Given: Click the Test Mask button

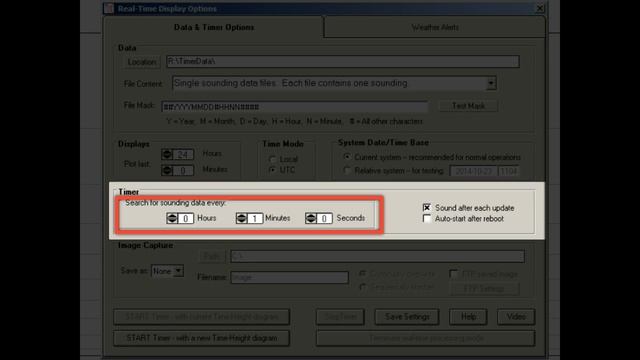Looking at the screenshot, I should (x=468, y=106).
